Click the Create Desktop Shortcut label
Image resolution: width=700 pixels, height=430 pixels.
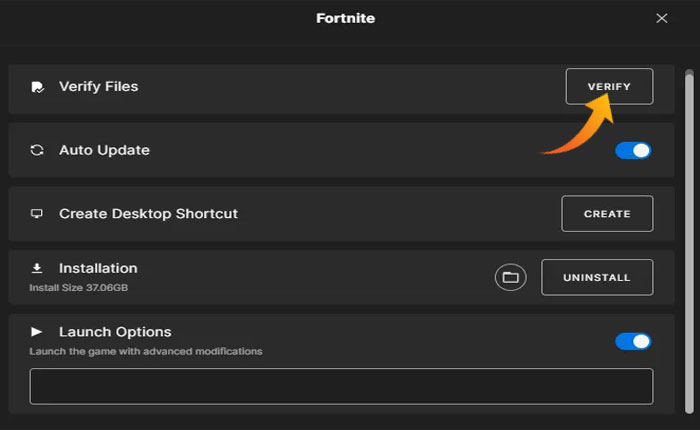point(148,214)
